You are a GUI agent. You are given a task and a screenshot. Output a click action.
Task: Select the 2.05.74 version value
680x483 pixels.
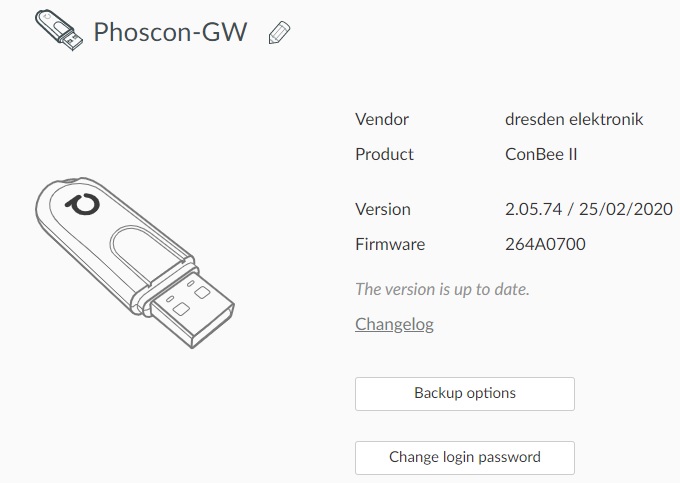[533, 209]
